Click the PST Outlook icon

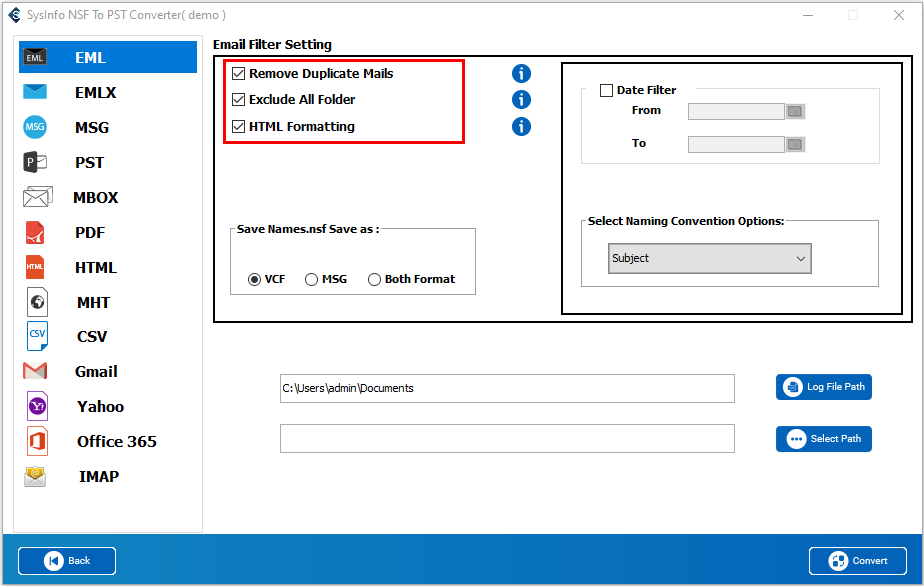point(35,162)
